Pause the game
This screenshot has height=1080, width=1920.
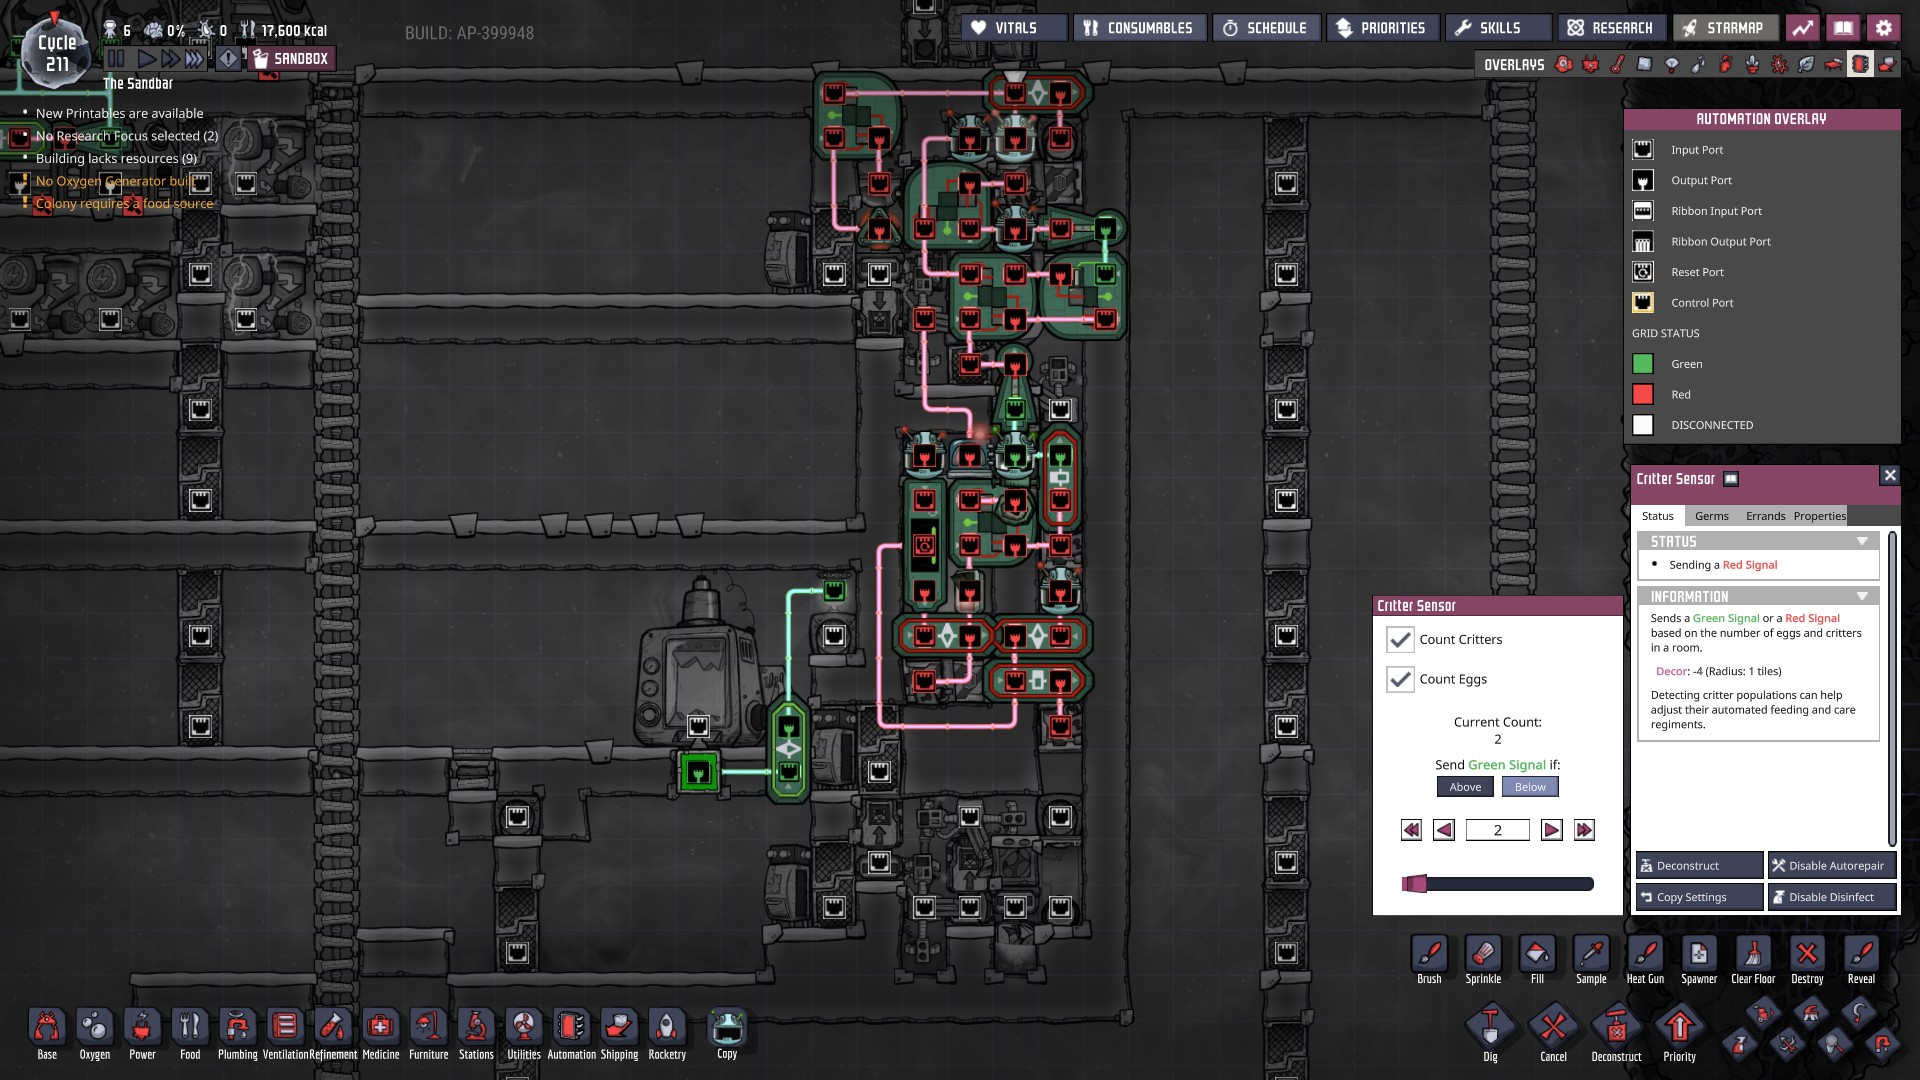116,59
